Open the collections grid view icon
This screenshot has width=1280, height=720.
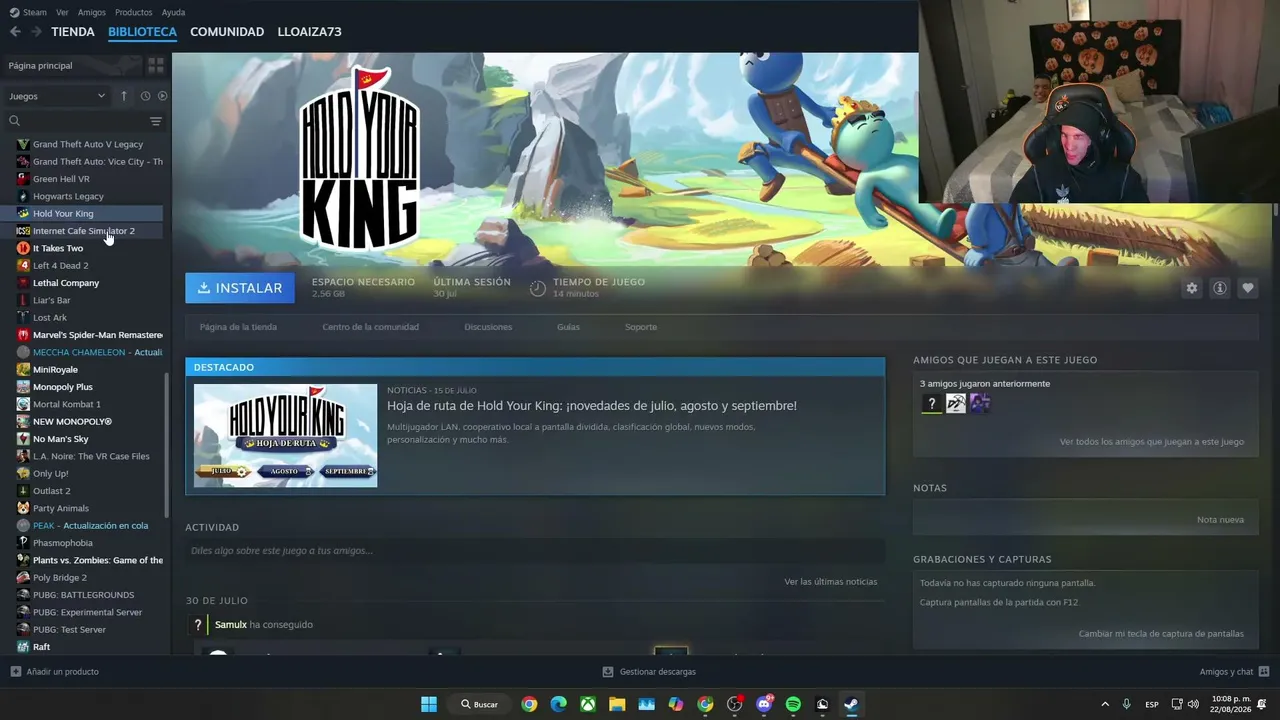click(156, 65)
